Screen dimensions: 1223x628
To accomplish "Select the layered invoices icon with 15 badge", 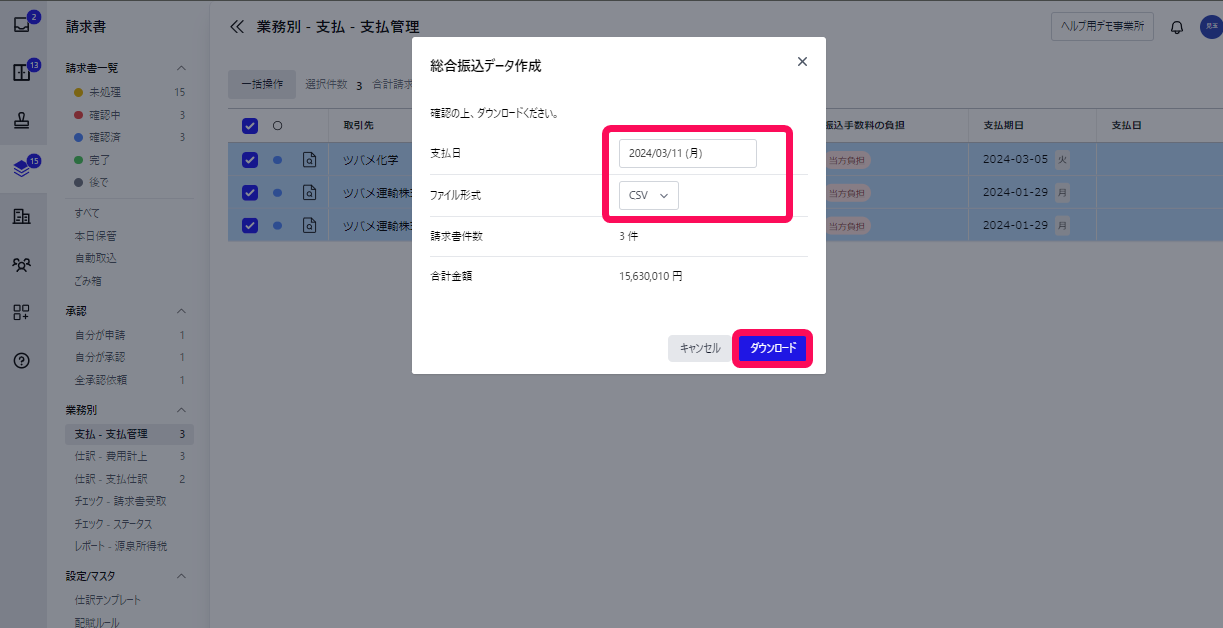I will pos(22,169).
